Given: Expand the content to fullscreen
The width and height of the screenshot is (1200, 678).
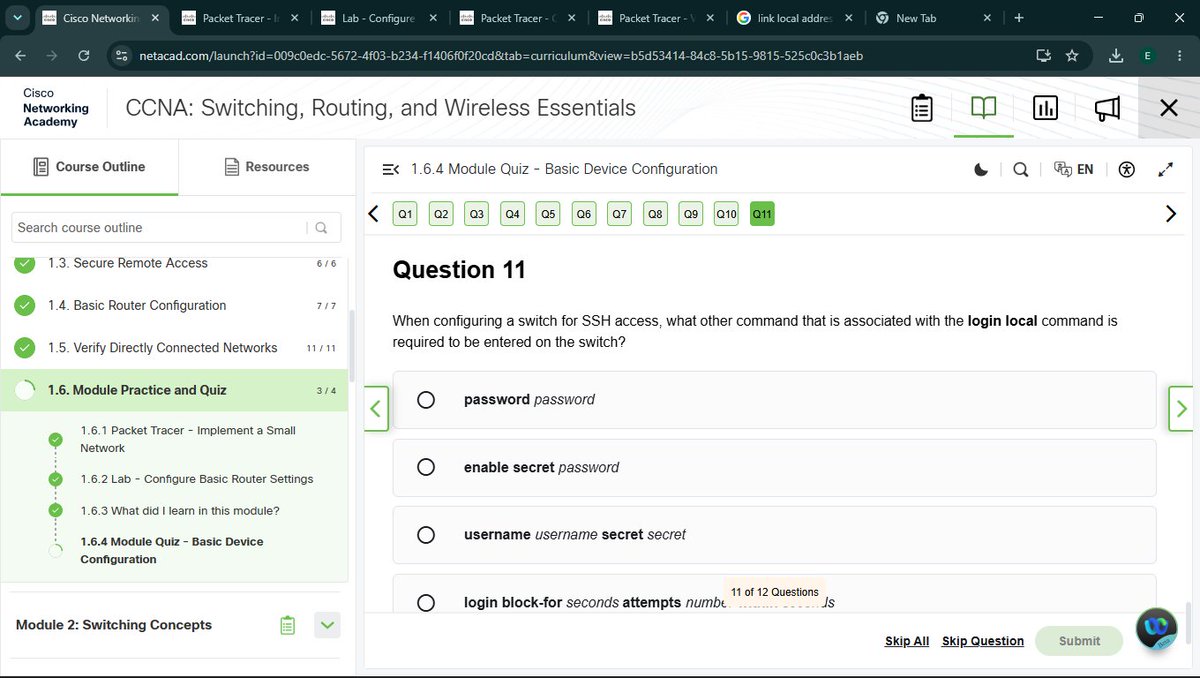Looking at the screenshot, I should 1165,170.
